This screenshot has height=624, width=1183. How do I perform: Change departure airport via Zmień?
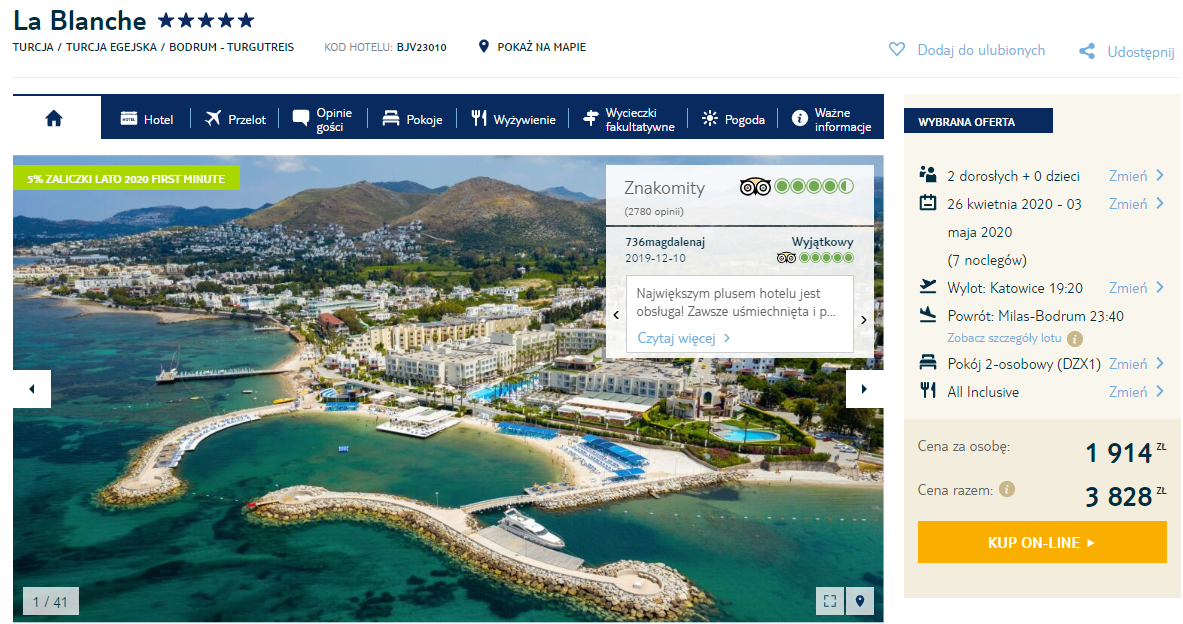pos(1136,287)
